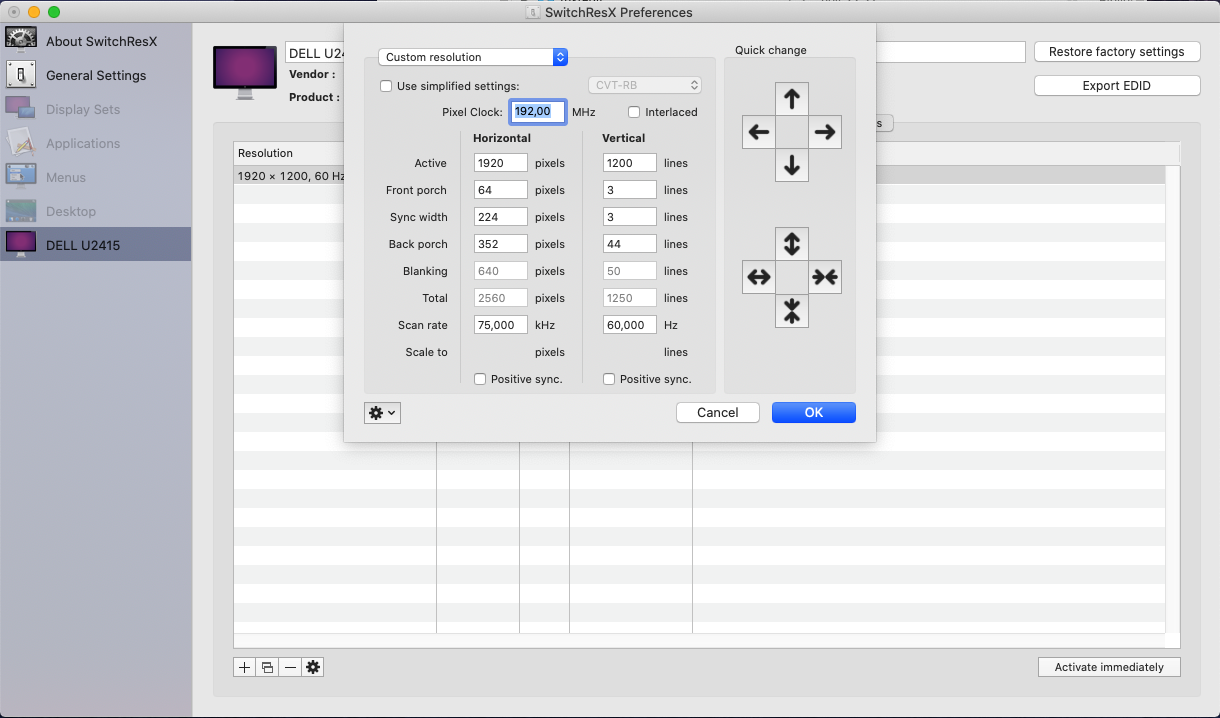1220x718 pixels.
Task: Click the shrink horizontally arrow icon
Action: [825, 277]
